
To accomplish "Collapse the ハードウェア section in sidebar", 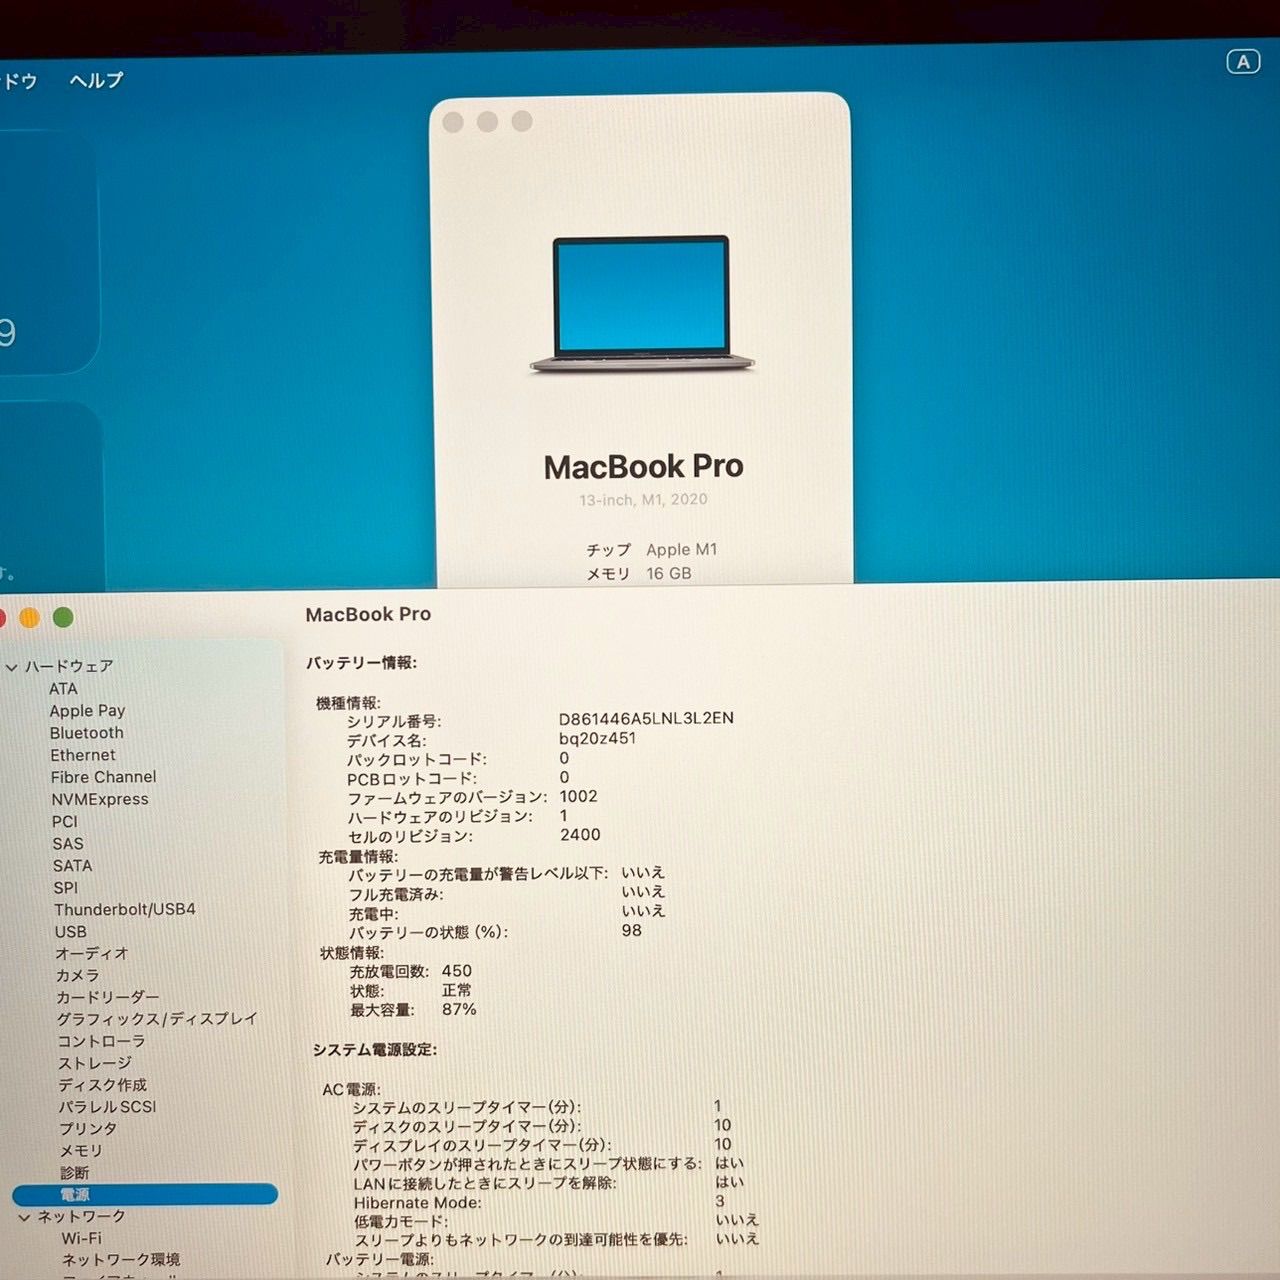I will (x=12, y=666).
